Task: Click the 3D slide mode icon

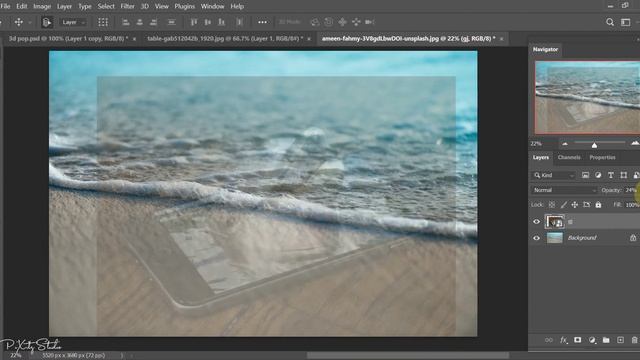Action: tap(356, 22)
